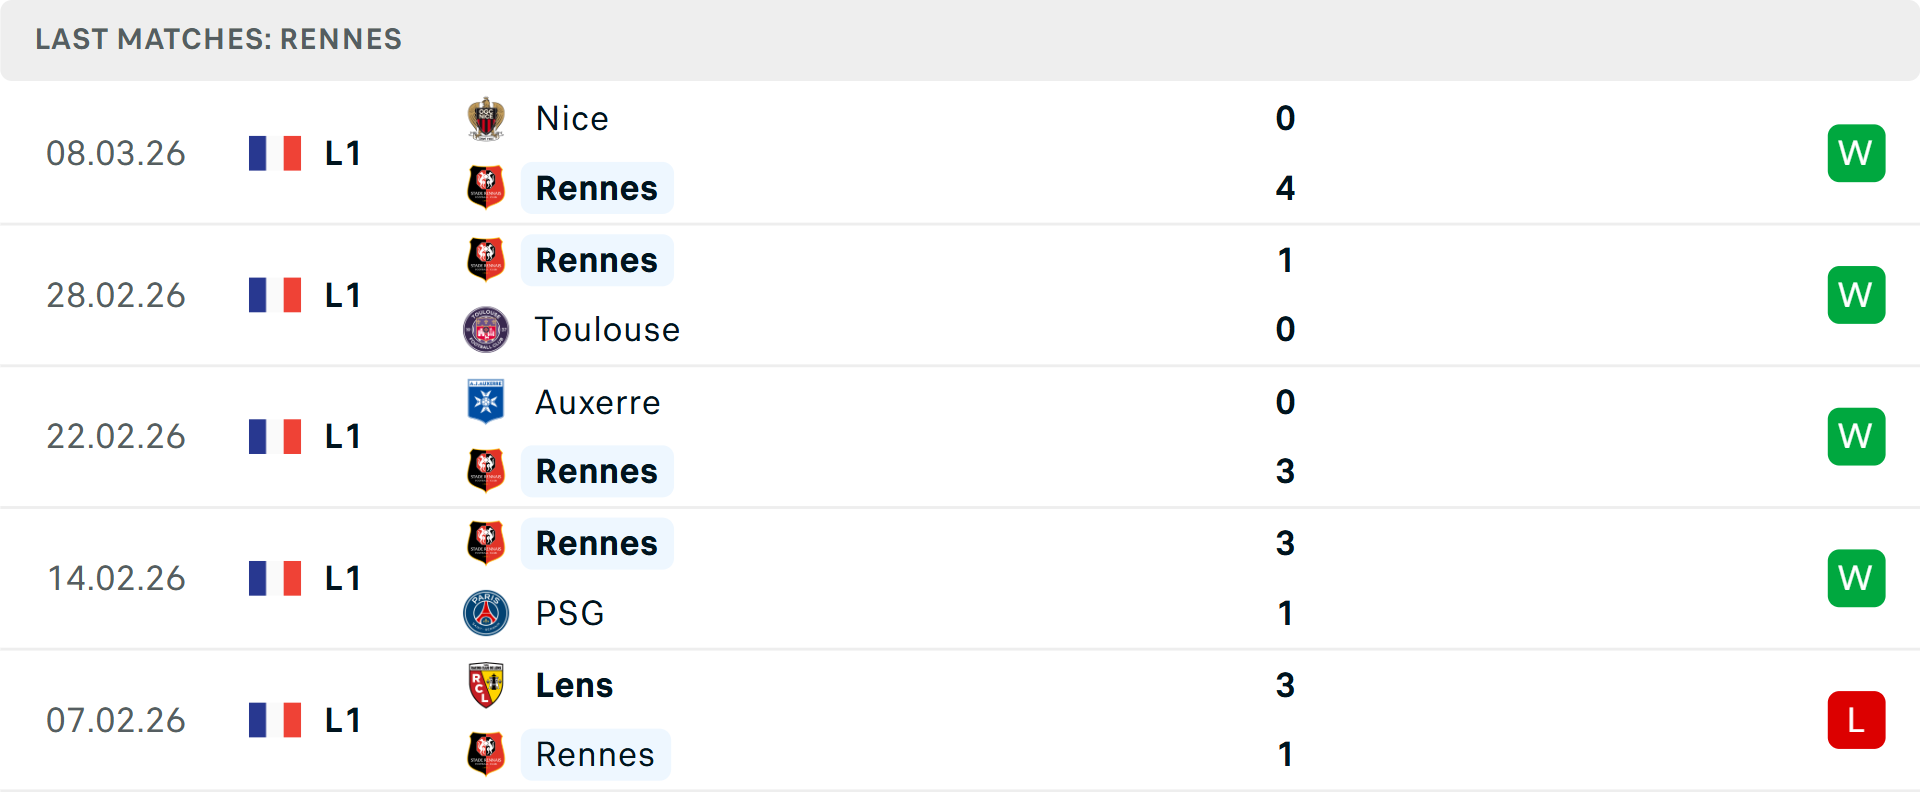Select the Lens club crest
Screen dimensions: 1920x792
click(x=486, y=685)
